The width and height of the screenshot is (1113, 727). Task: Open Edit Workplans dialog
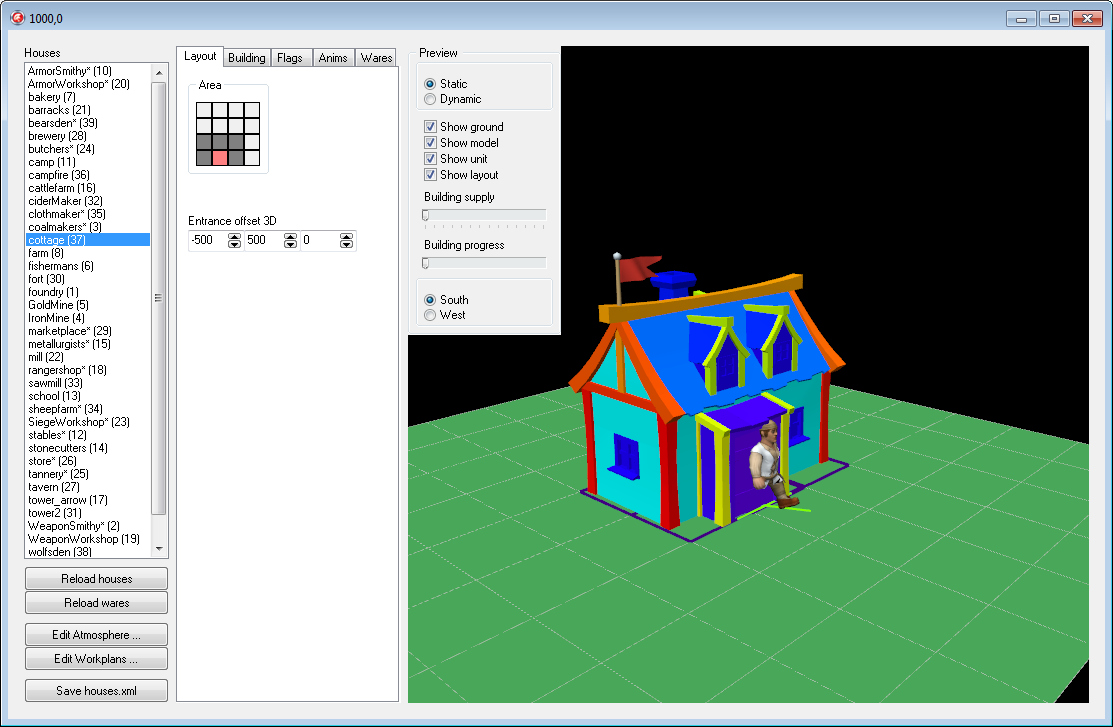97,659
